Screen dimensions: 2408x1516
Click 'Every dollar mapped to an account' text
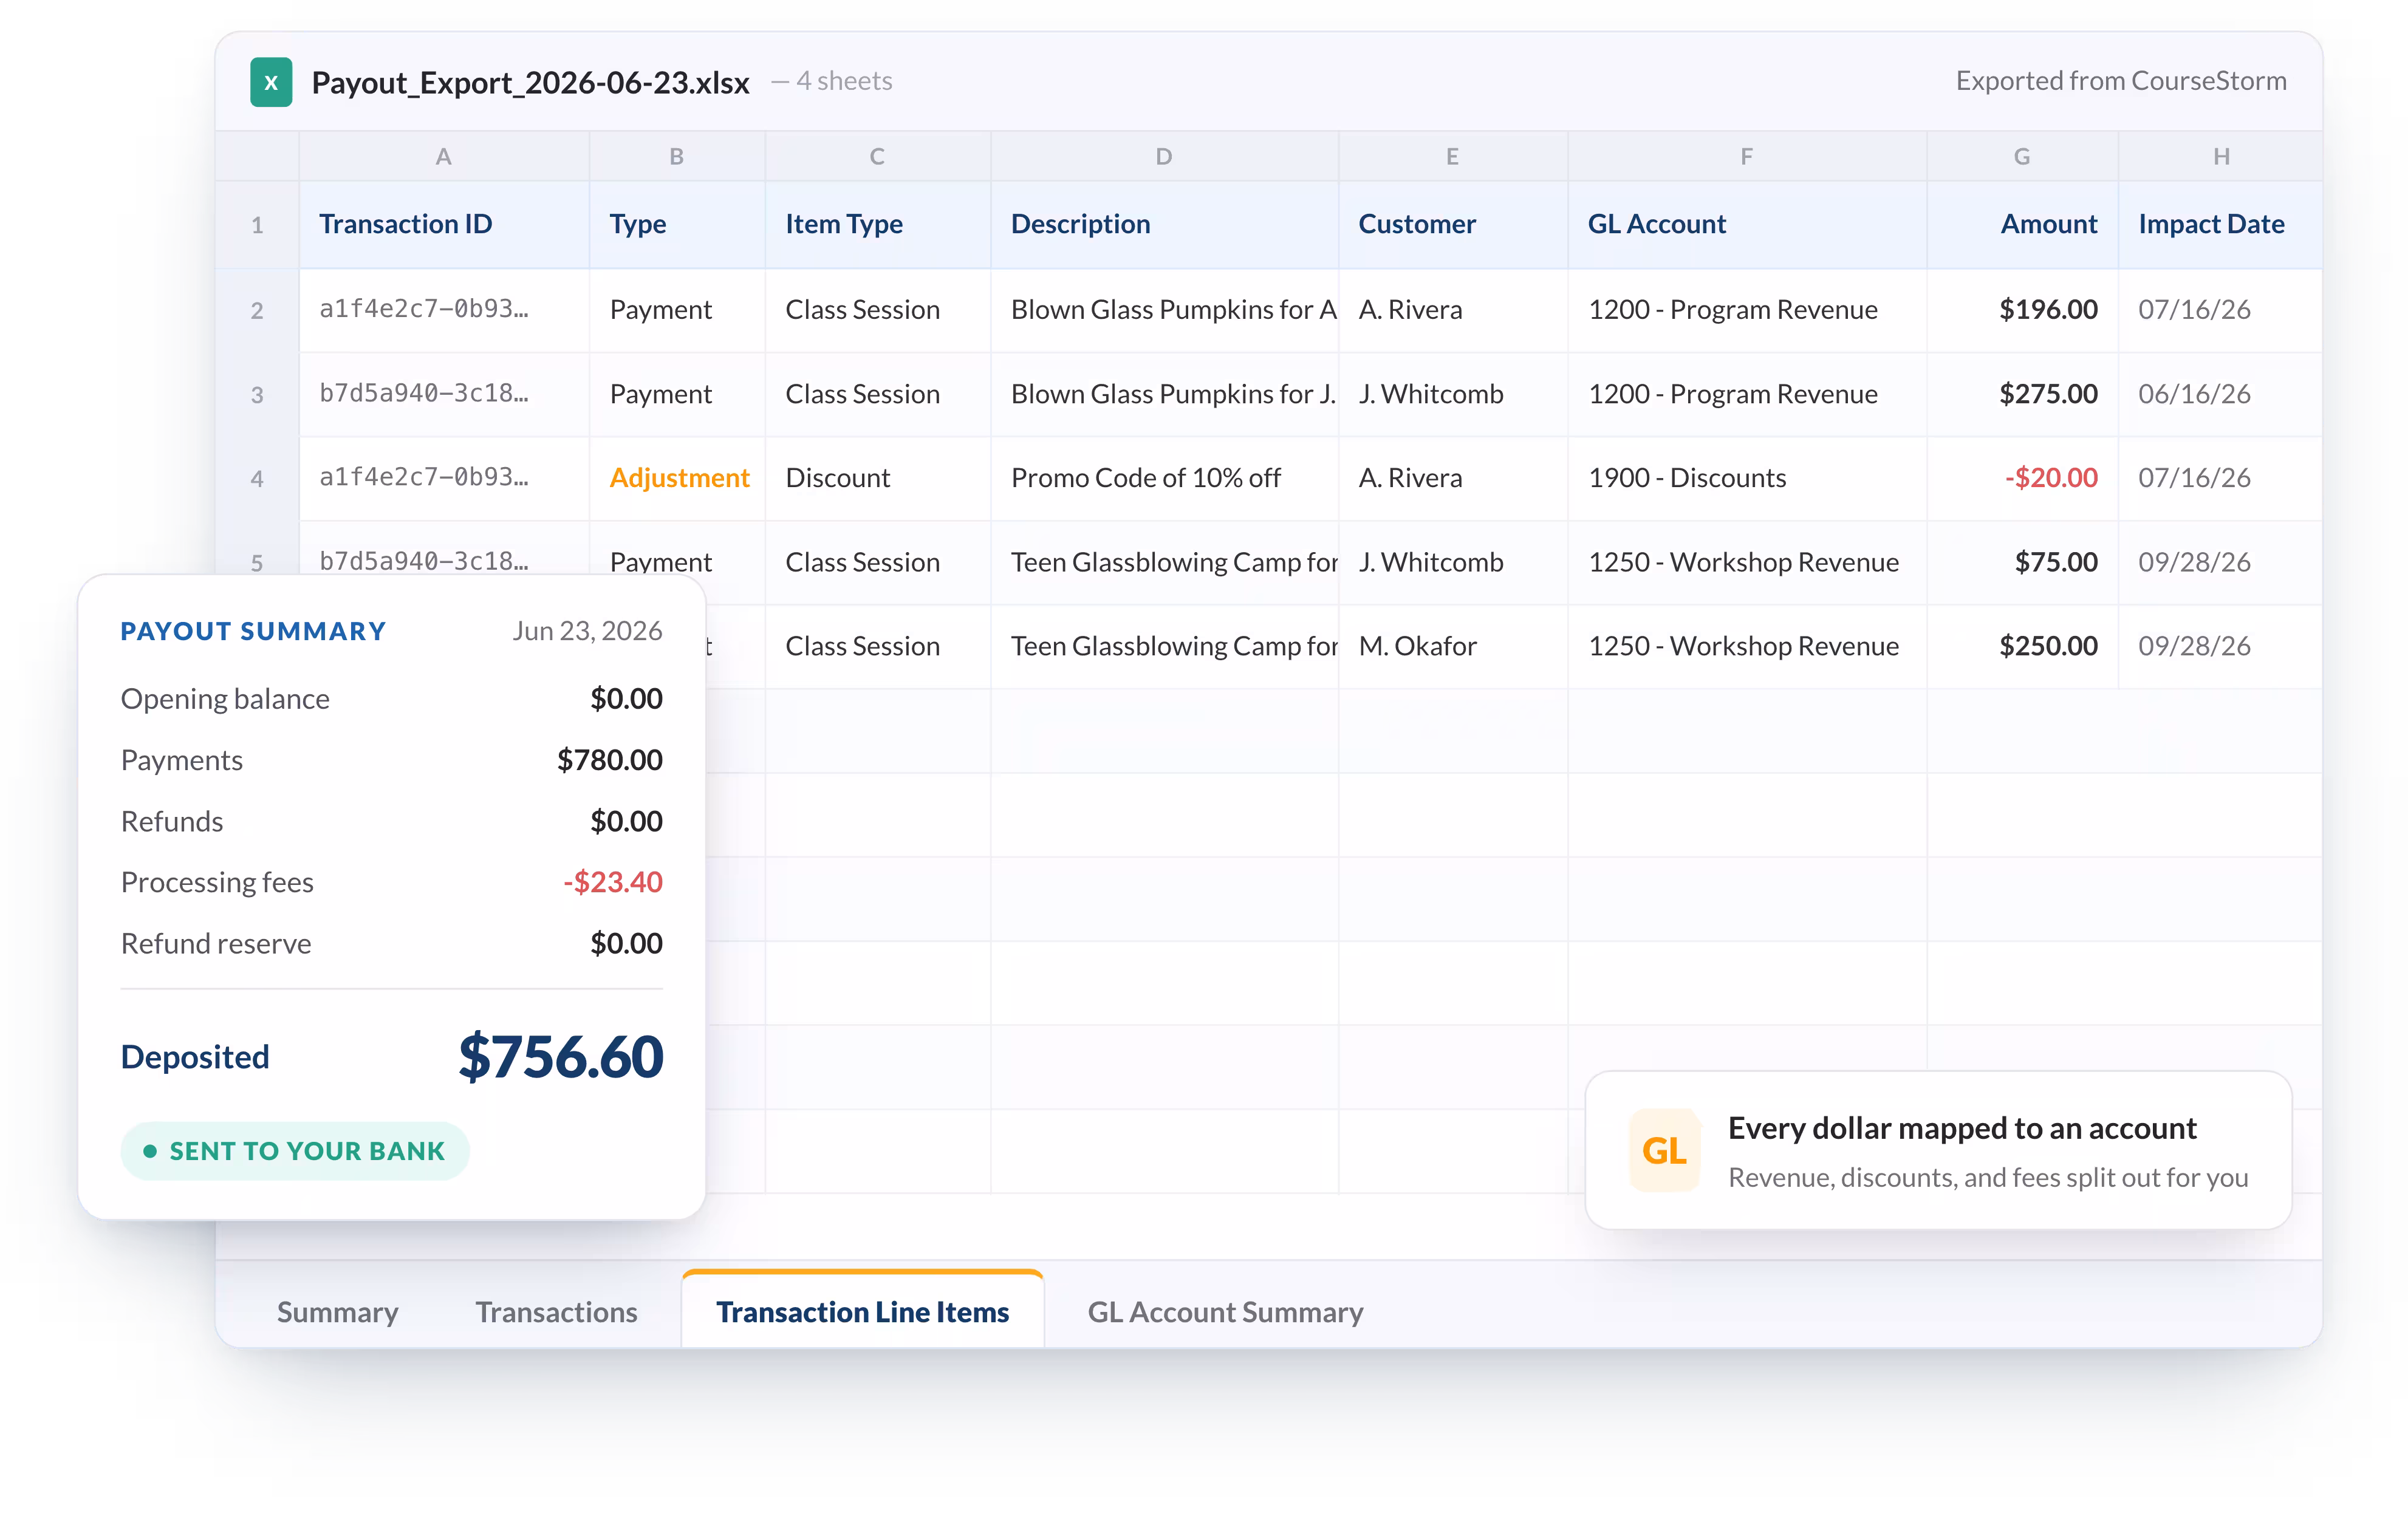1962,1128
